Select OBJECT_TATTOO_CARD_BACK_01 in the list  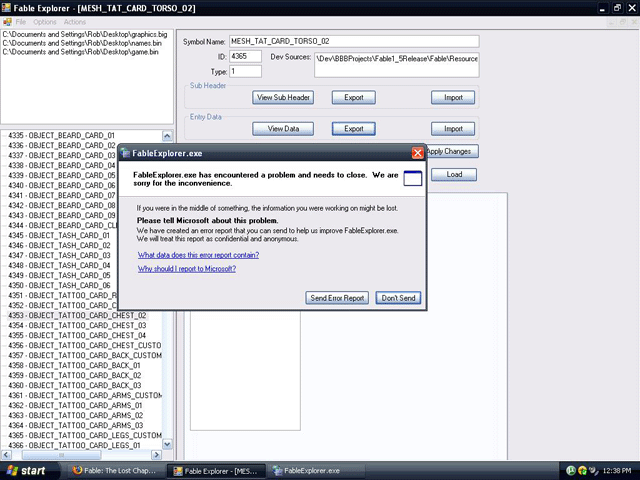[x=71, y=365]
